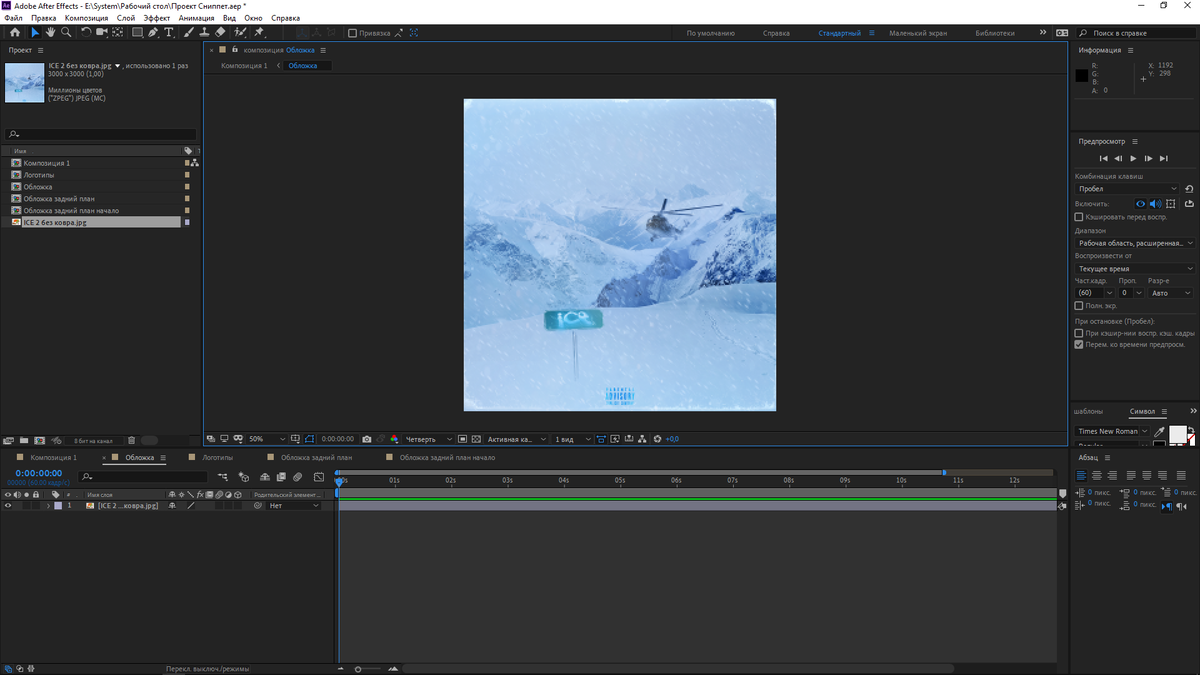
Task: Open the Текущее время play-from dropdown
Action: click(x=1135, y=269)
